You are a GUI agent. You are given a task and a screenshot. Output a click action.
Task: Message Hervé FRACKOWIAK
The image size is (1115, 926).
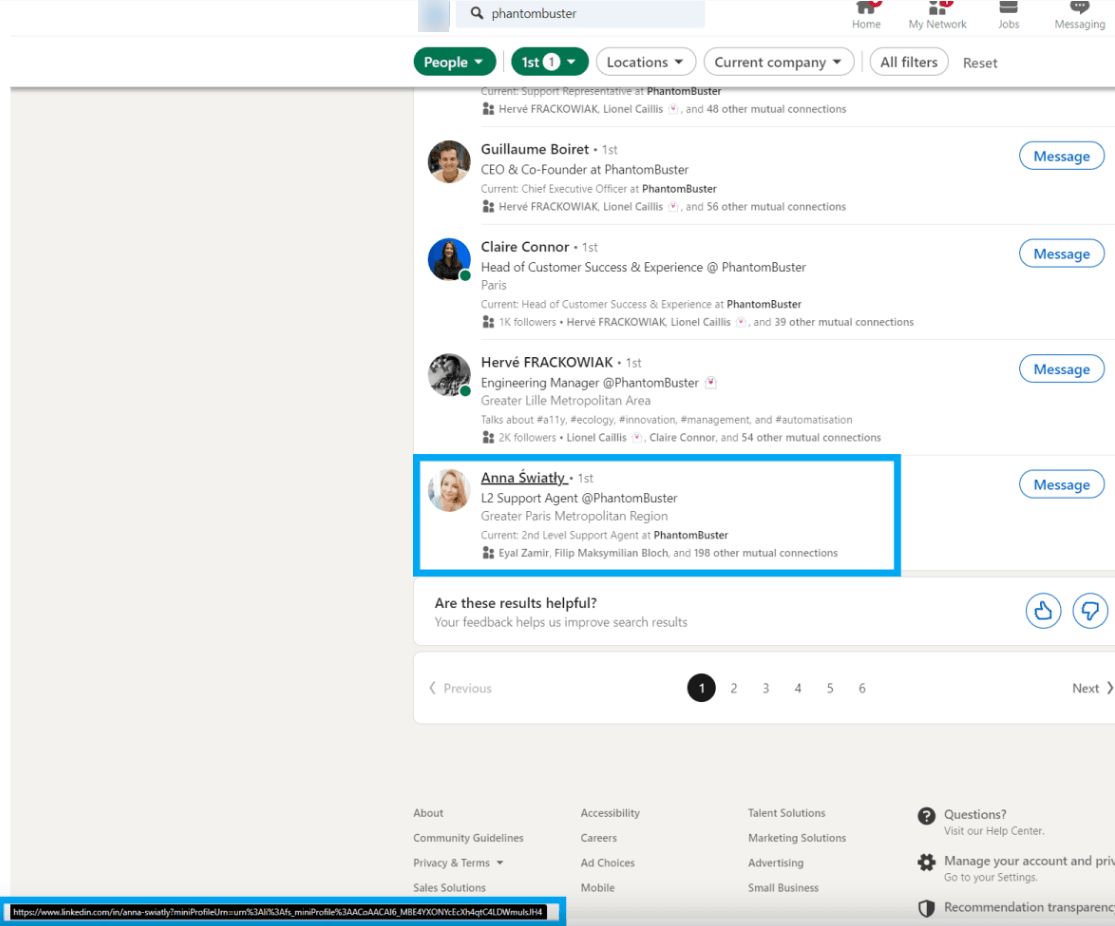(x=1061, y=369)
